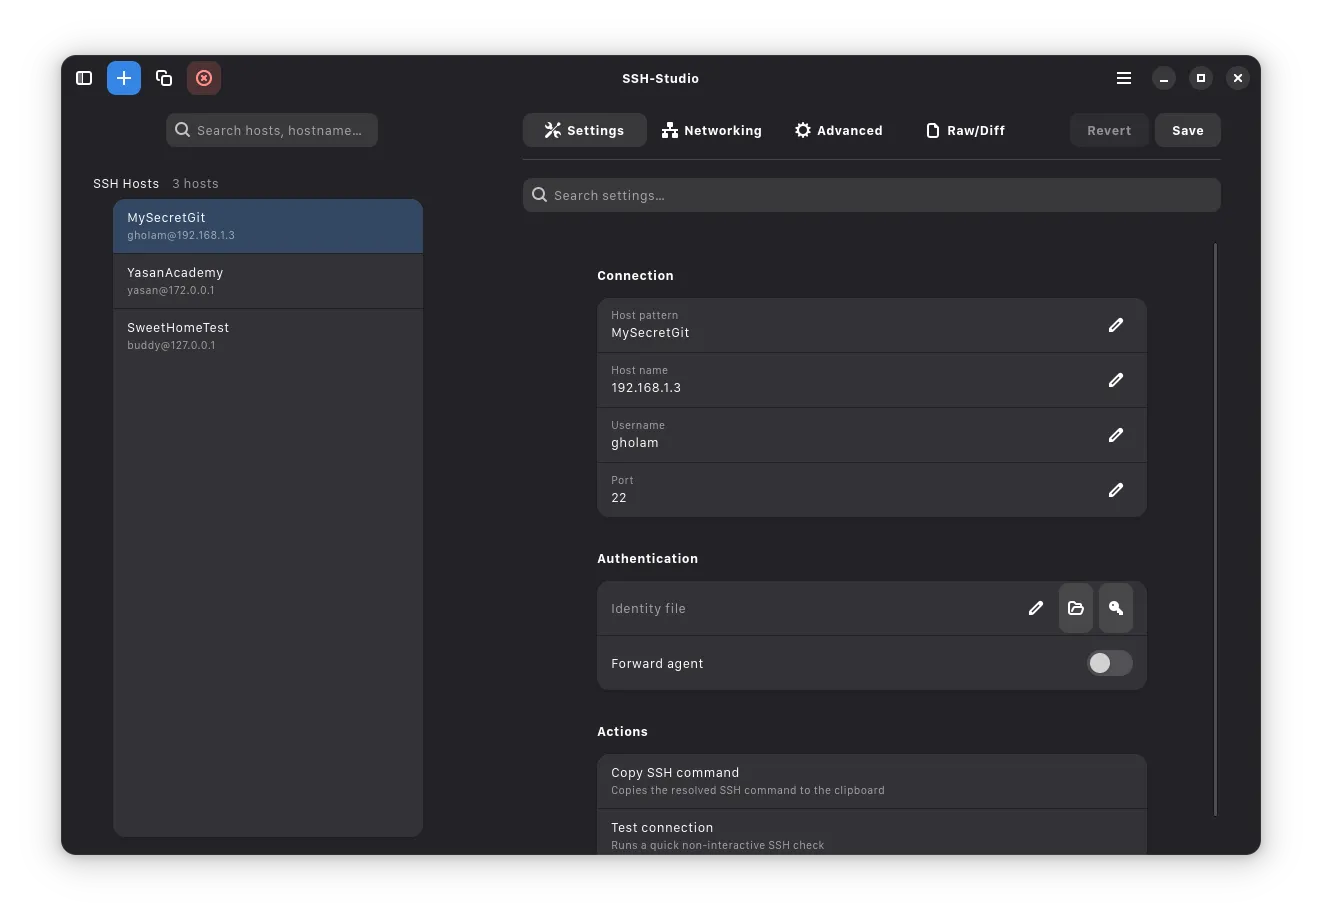Screen dimensions: 1322x922
Task: Add a new SSH host
Action: click(x=124, y=78)
